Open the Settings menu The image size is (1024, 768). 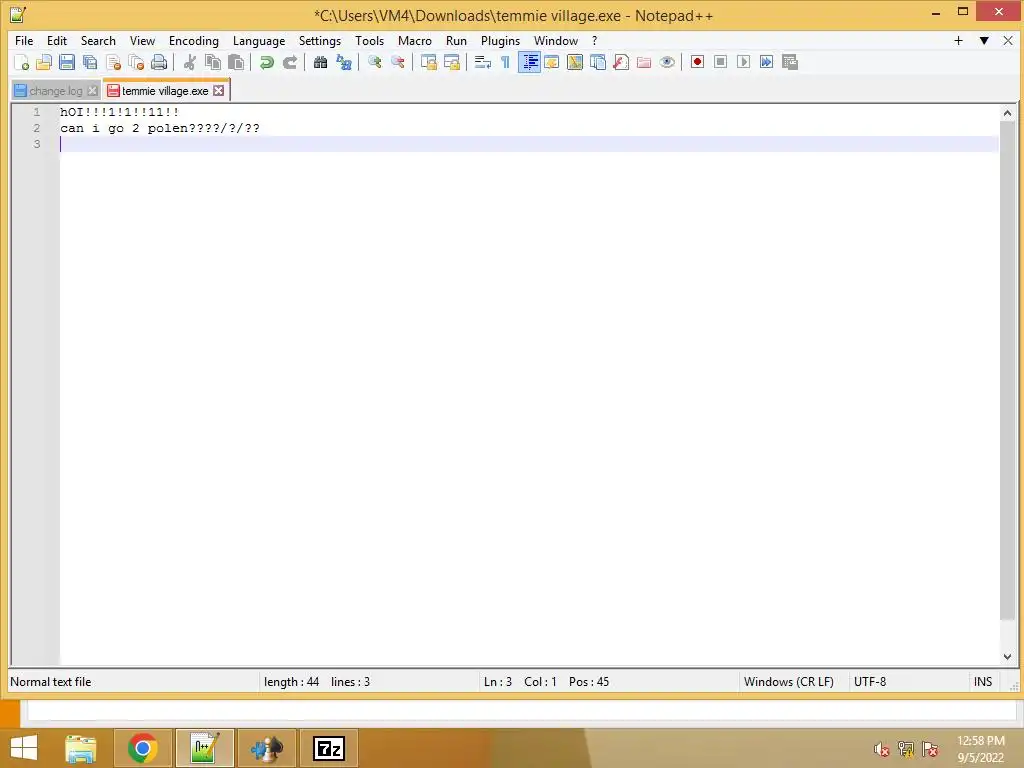coord(320,40)
